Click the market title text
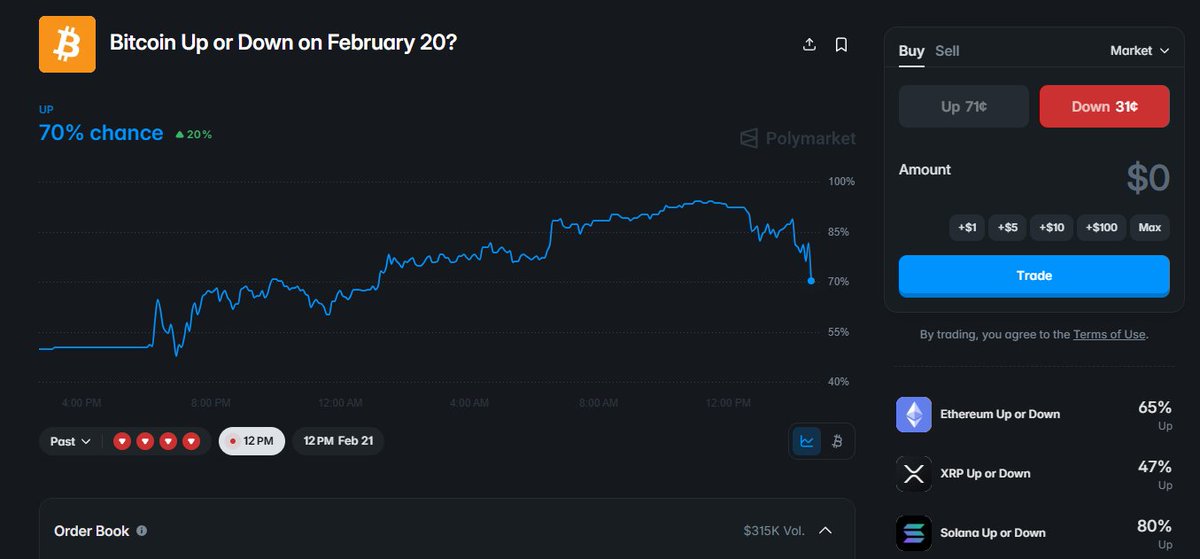This screenshot has height=559, width=1200. (284, 44)
